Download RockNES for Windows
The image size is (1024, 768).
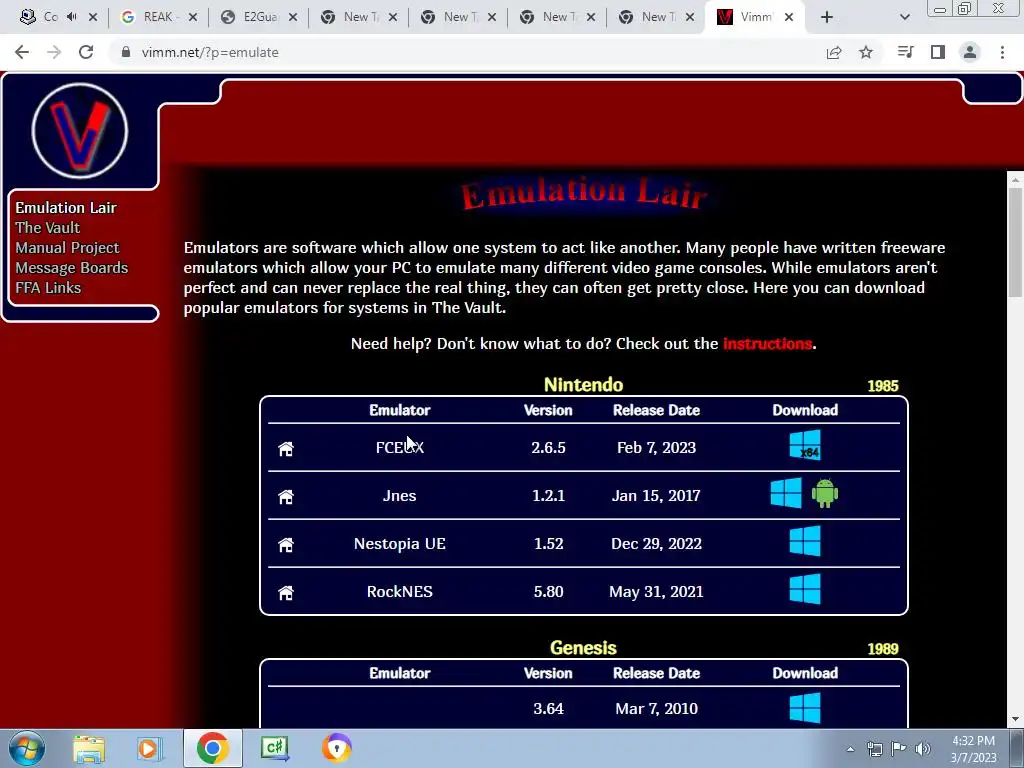pos(805,589)
